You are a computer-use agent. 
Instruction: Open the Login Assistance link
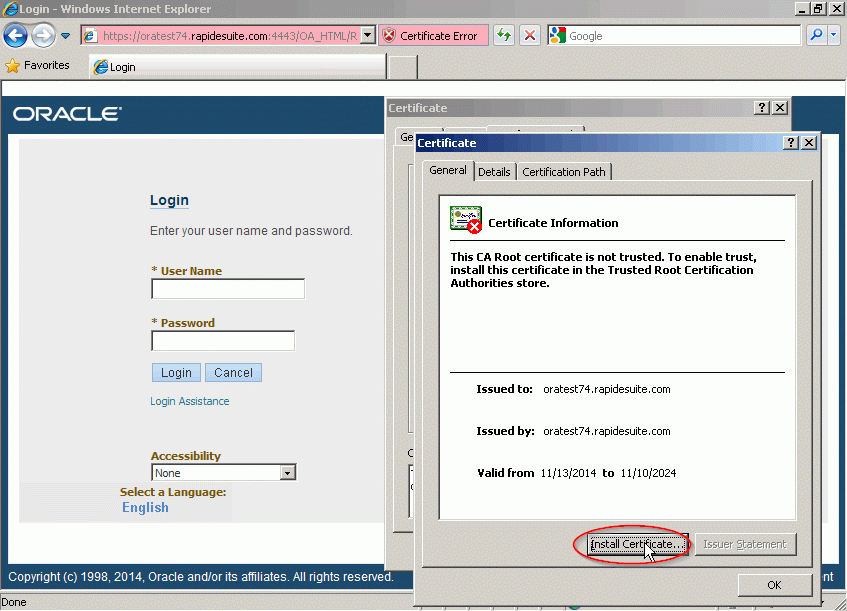190,401
